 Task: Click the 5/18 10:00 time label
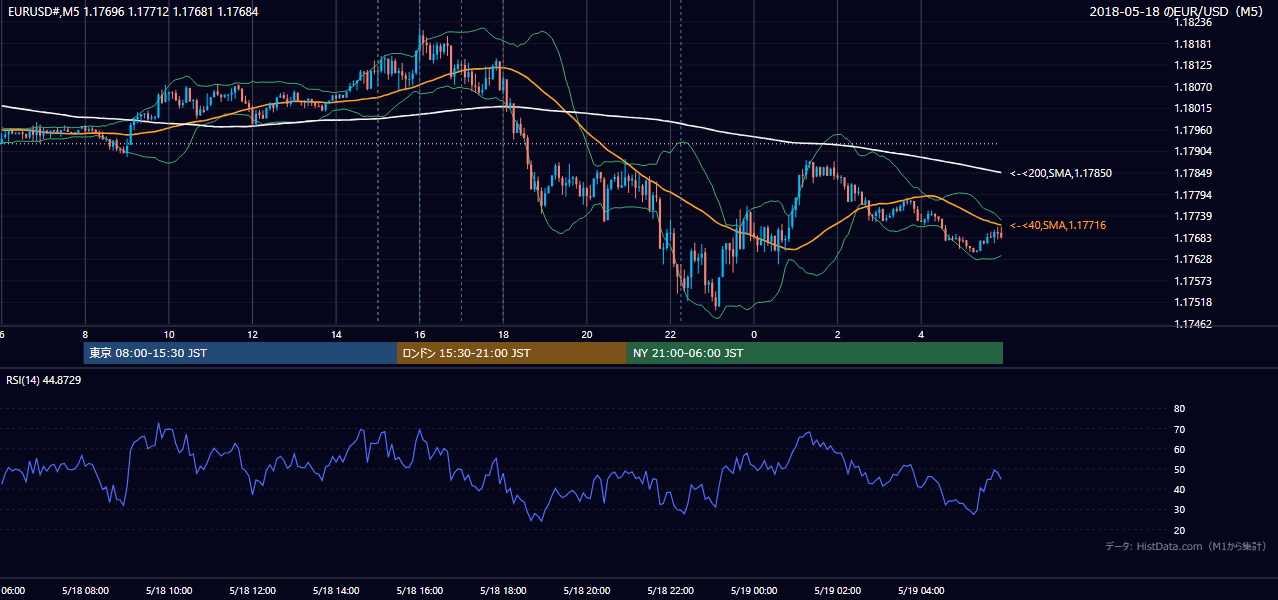point(168,590)
